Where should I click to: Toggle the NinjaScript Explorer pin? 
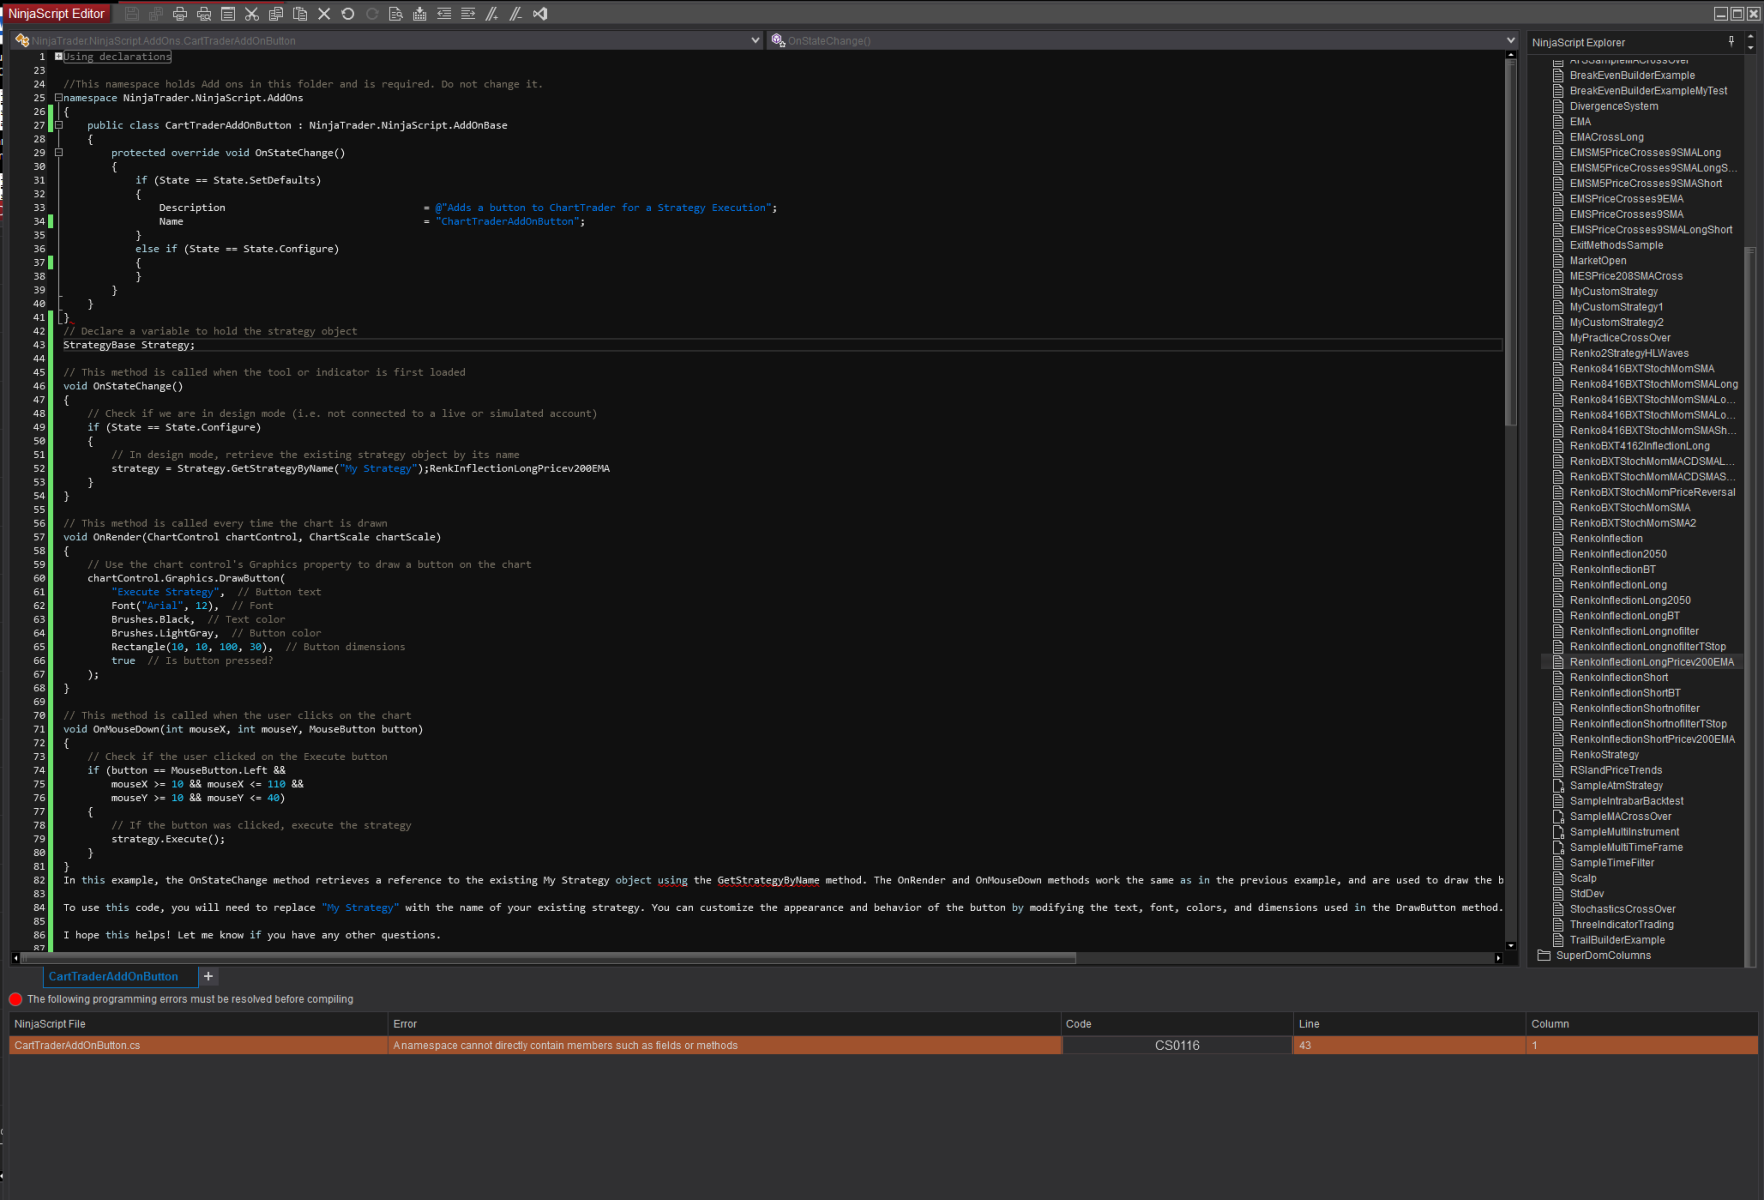point(1732,41)
